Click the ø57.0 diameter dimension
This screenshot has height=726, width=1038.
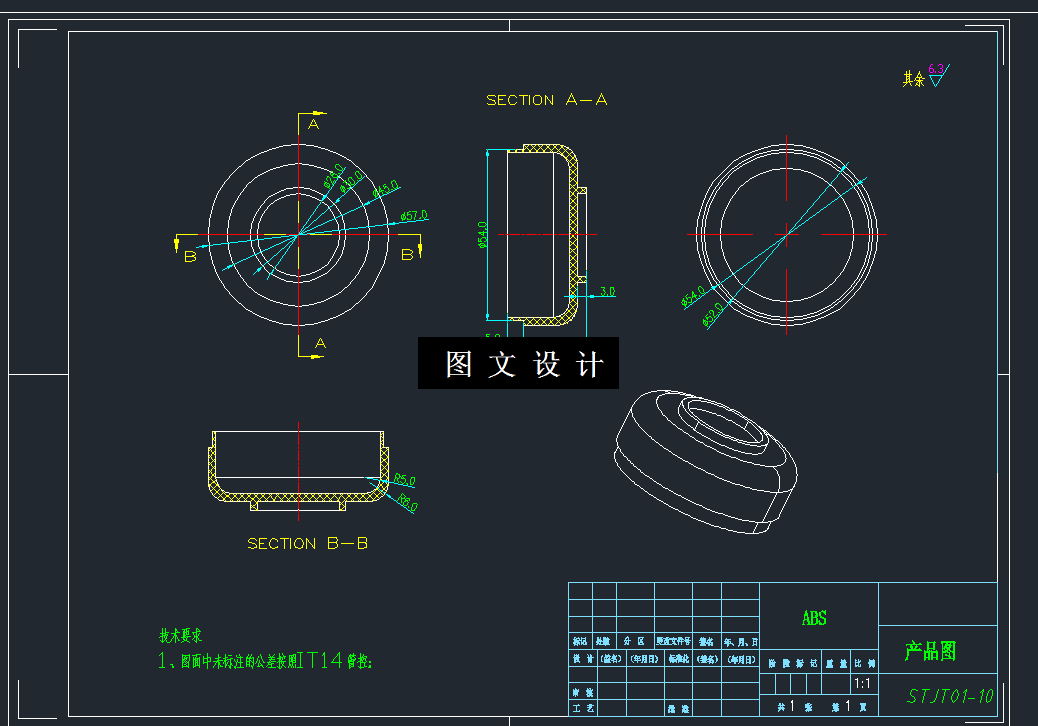tap(414, 216)
